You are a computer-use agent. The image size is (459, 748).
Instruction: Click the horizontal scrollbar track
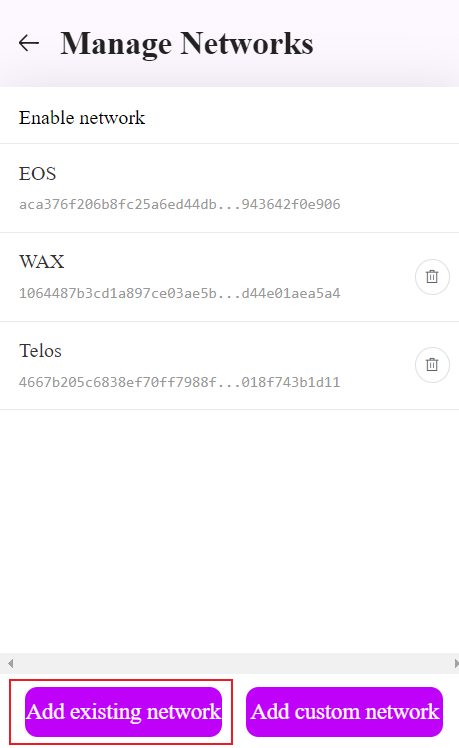point(232,663)
